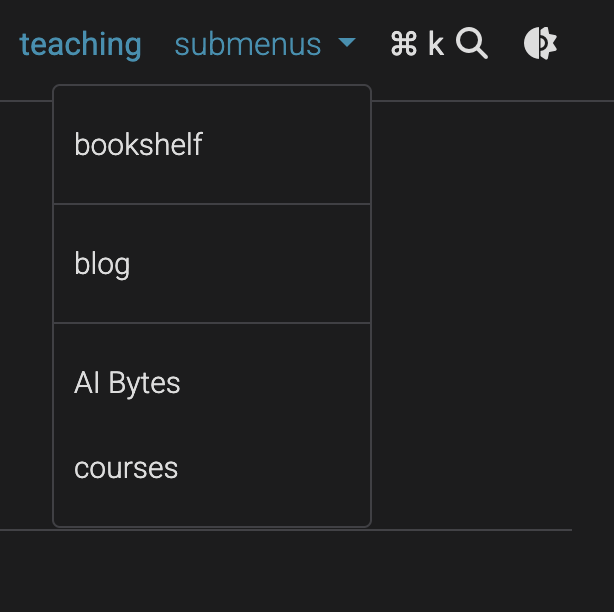Go to courses in the dropdown

(x=126, y=468)
